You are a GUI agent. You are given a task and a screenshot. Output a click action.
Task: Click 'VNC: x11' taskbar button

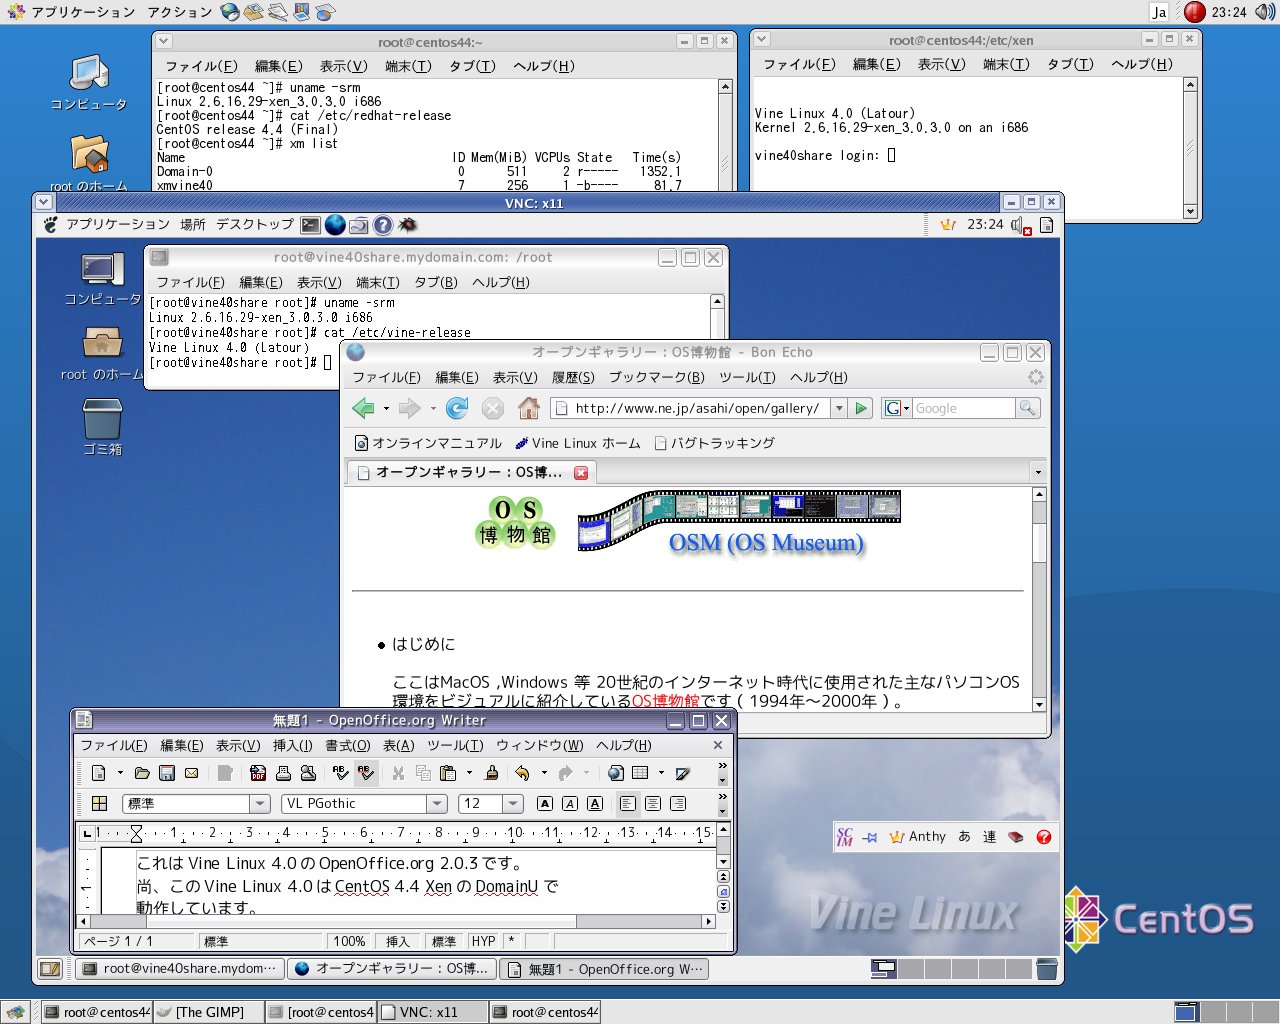coord(432,1012)
